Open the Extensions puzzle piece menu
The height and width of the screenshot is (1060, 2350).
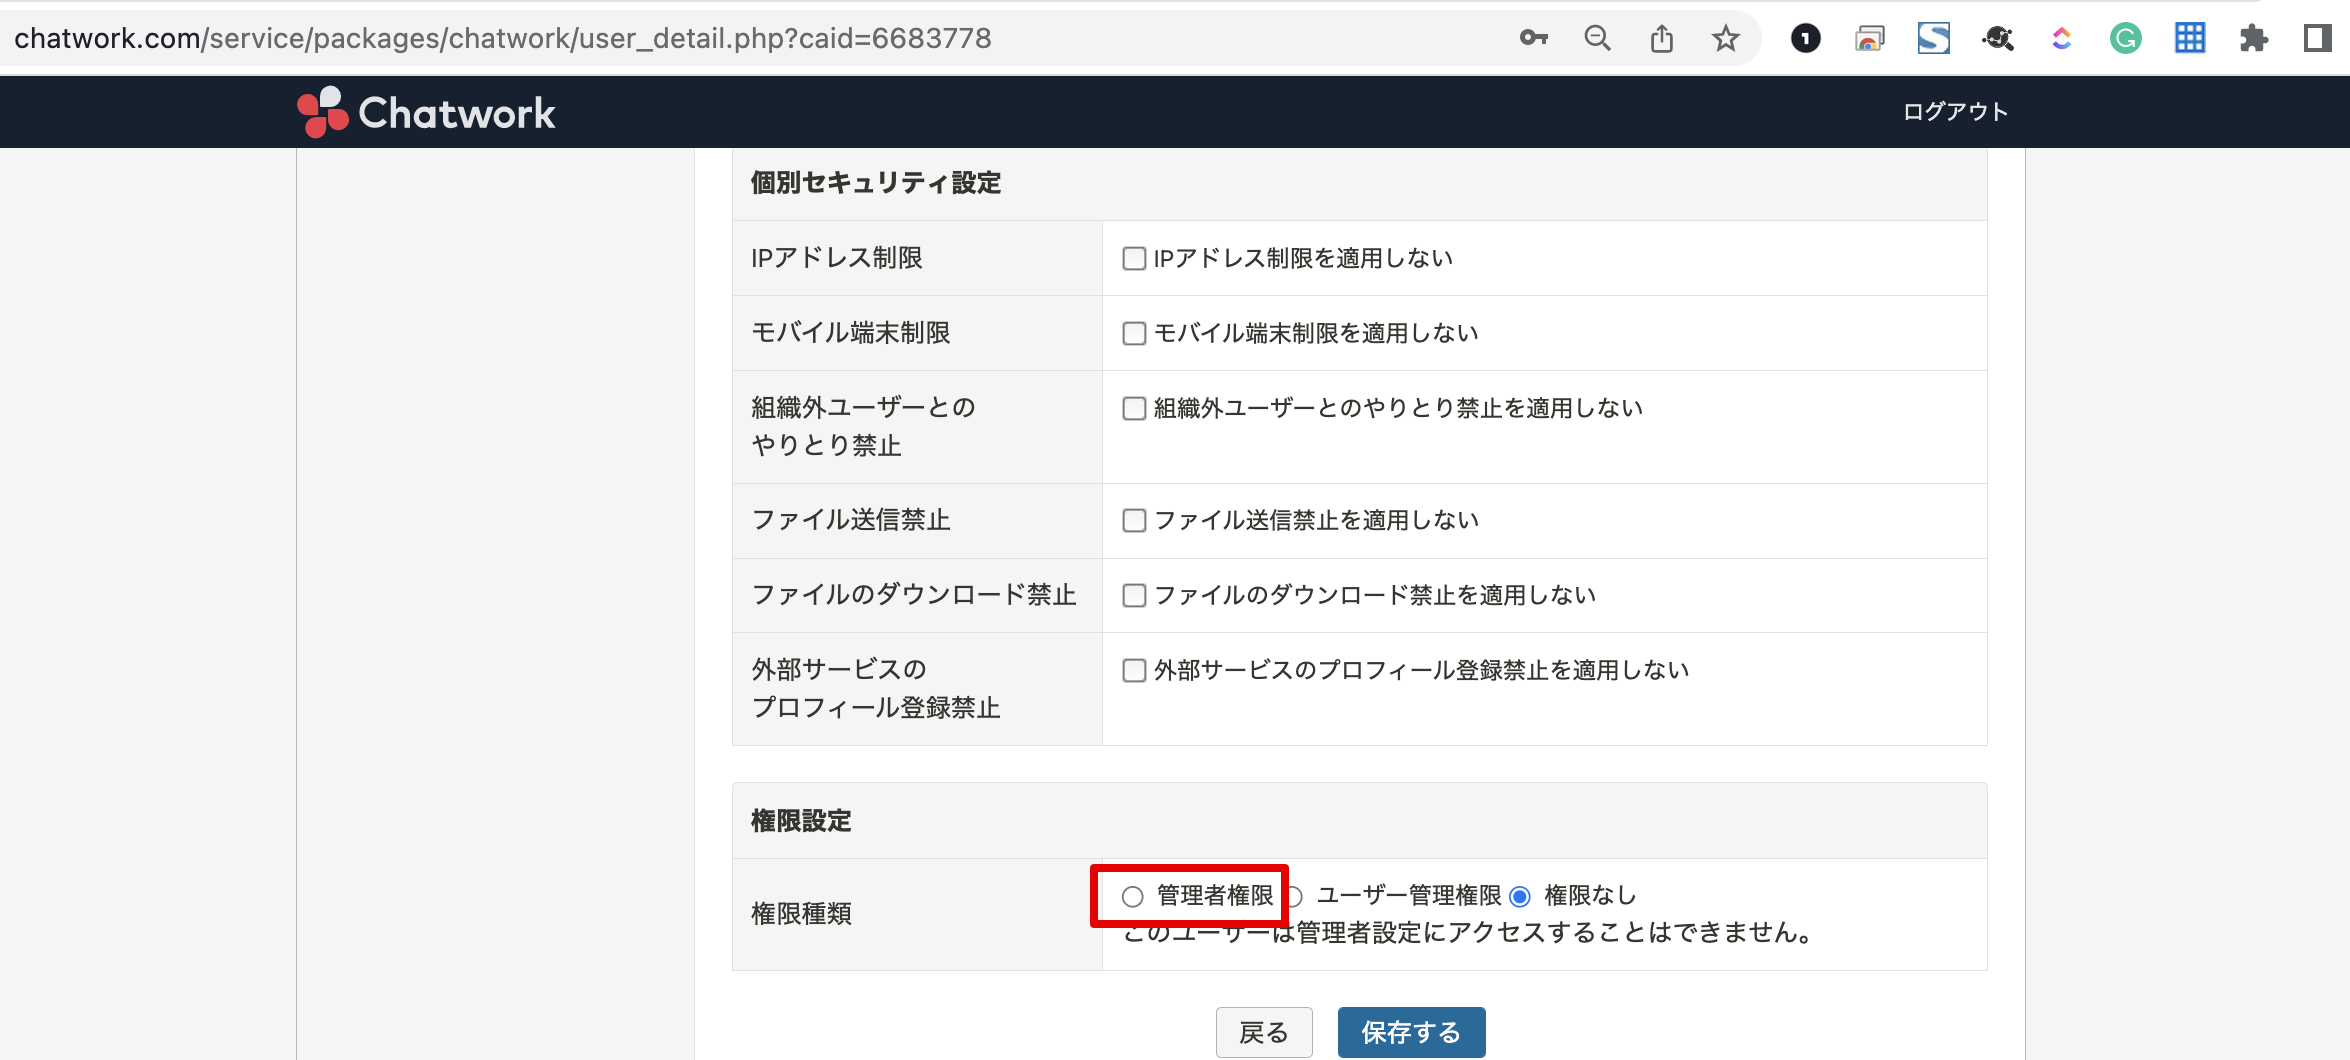coord(2253,39)
